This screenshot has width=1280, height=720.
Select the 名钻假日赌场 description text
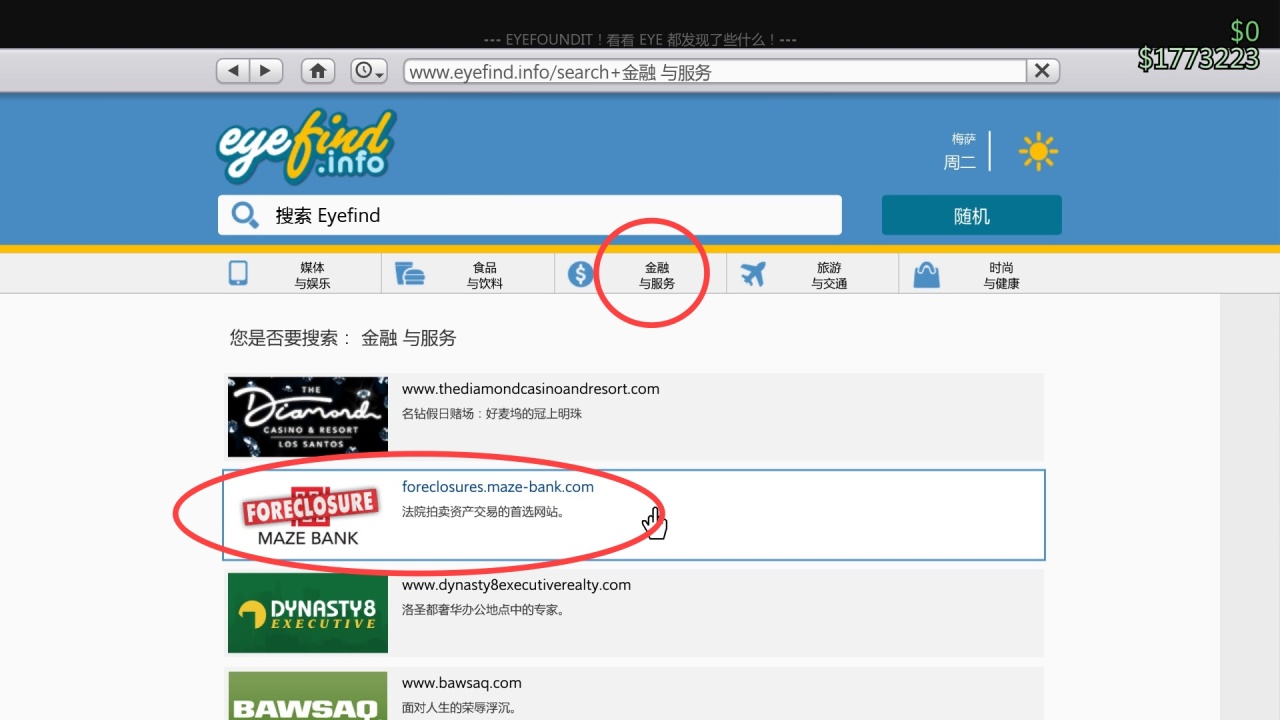[492, 414]
